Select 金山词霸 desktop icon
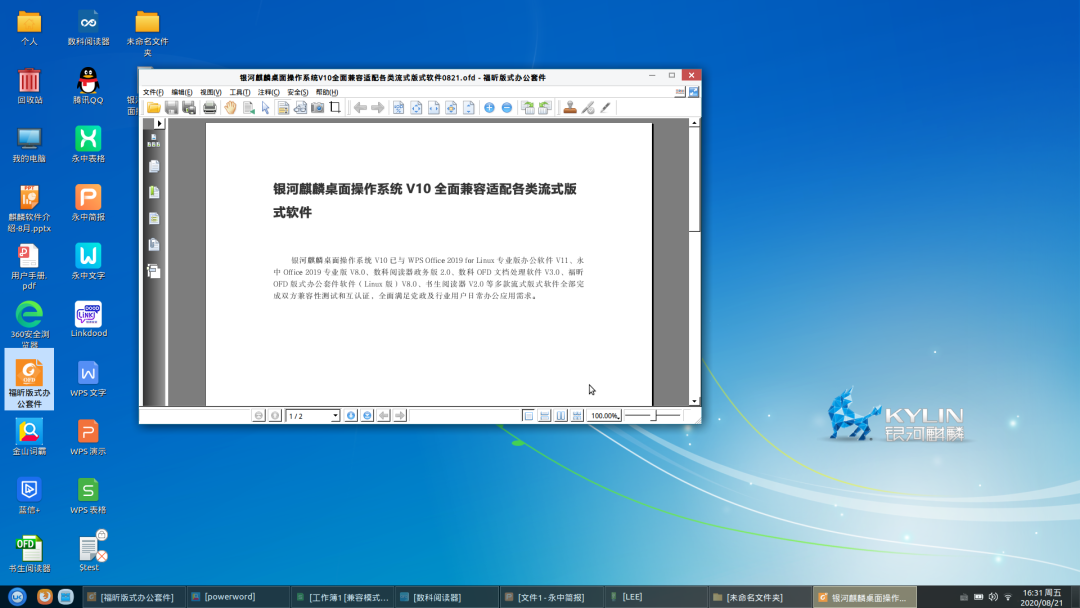The width and height of the screenshot is (1080, 608). pyautogui.click(x=29, y=437)
